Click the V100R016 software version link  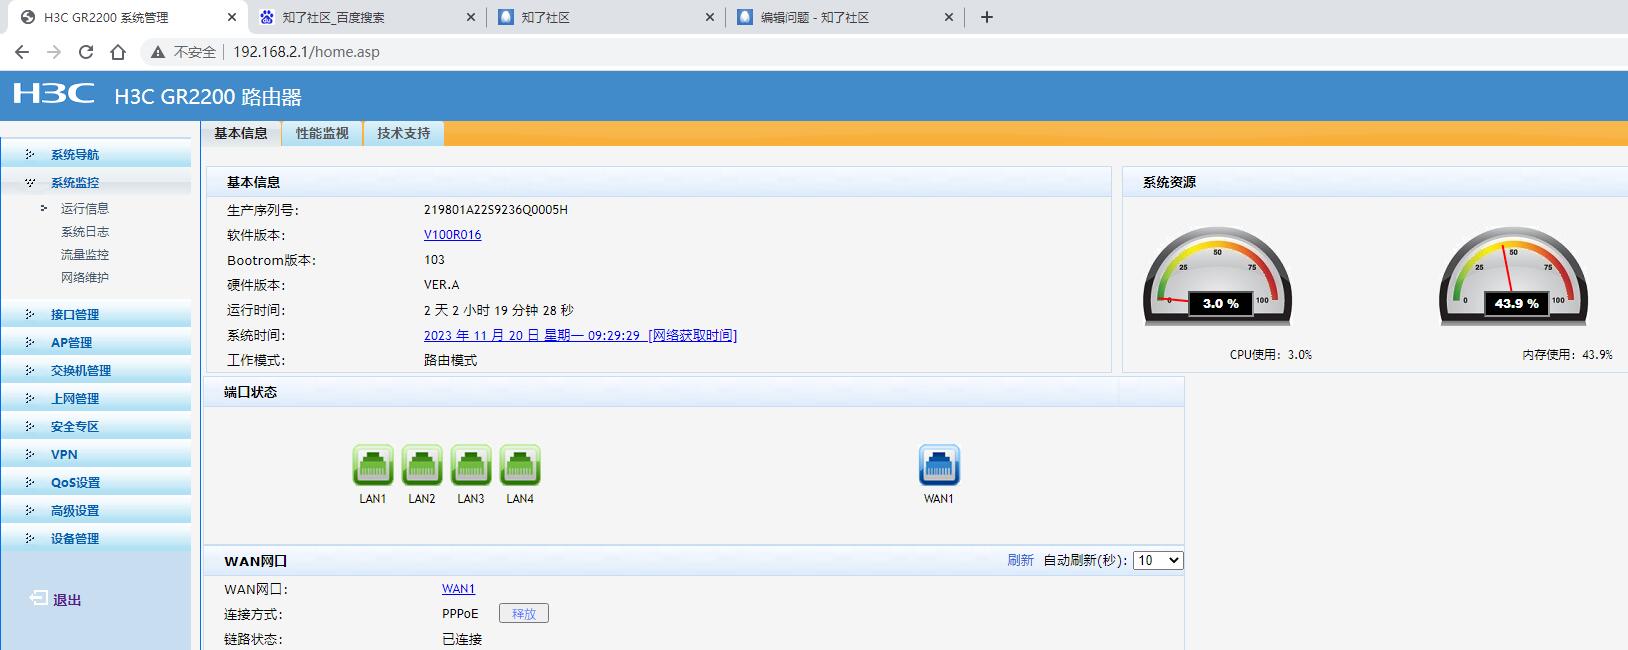[x=452, y=234]
